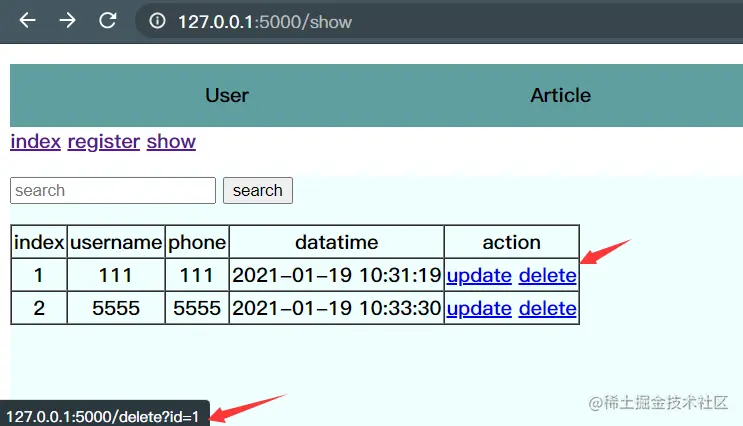Select the datetime '2021-01-19 10:33:30' cell
This screenshot has height=426, width=743.
pyautogui.click(x=336, y=308)
